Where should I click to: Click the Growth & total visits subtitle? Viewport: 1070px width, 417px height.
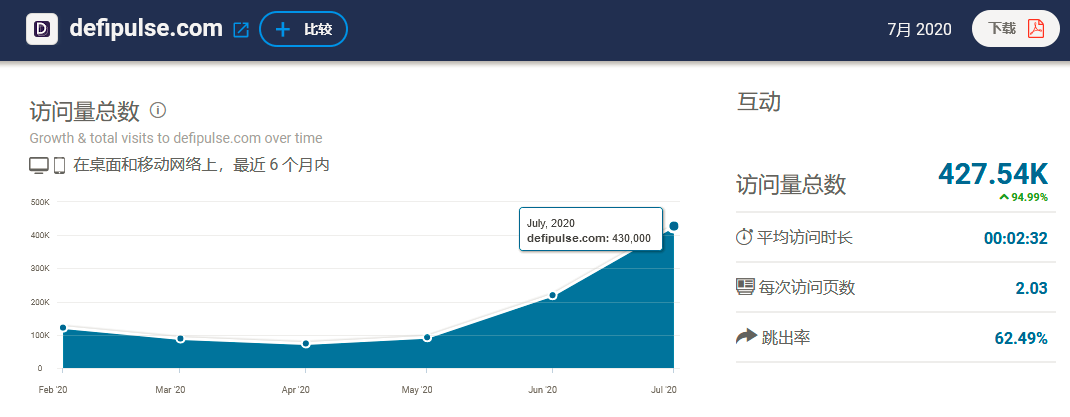(176, 138)
